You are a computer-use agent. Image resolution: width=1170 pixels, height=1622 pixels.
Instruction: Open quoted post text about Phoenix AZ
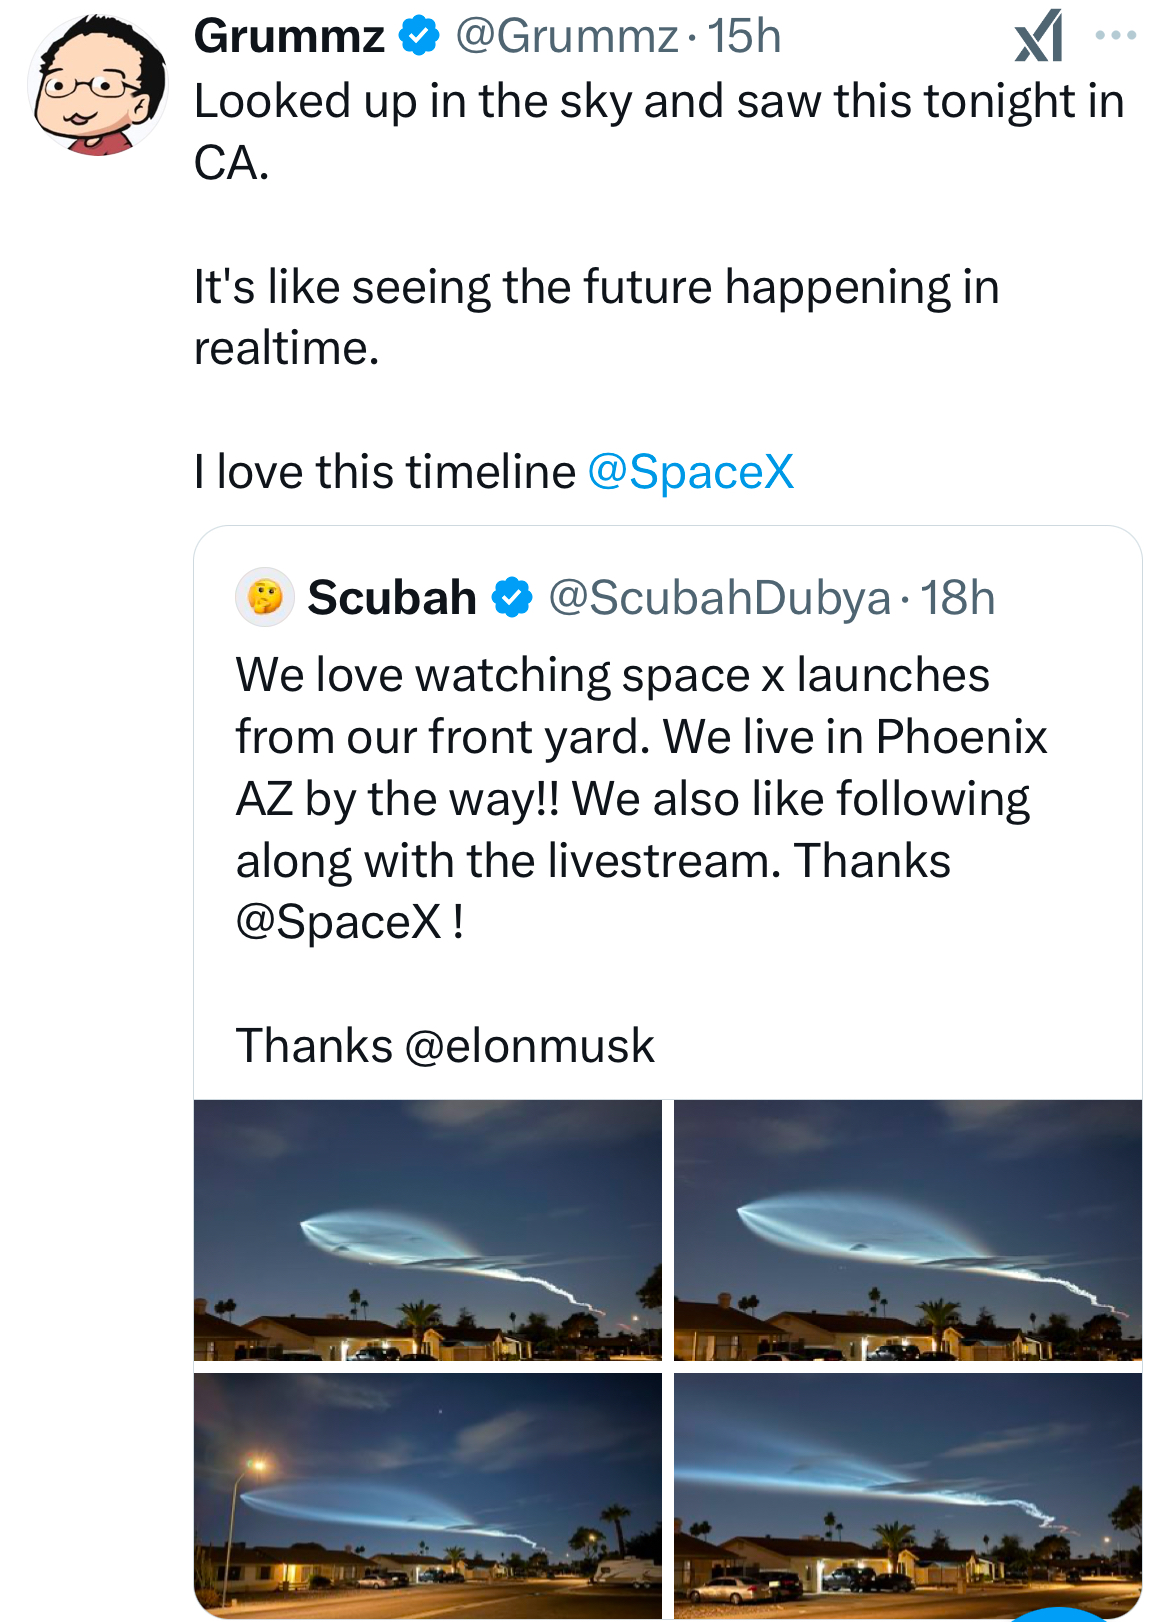point(641,798)
